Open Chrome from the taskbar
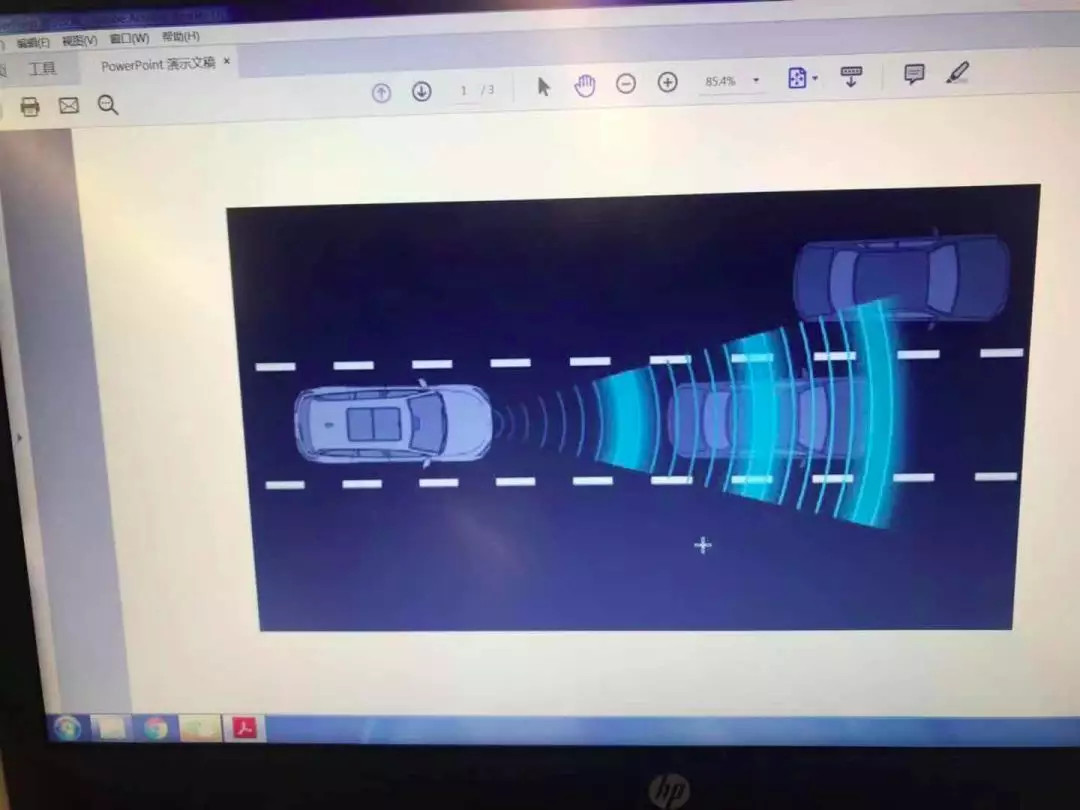Viewport: 1080px width, 810px height. pyautogui.click(x=156, y=728)
